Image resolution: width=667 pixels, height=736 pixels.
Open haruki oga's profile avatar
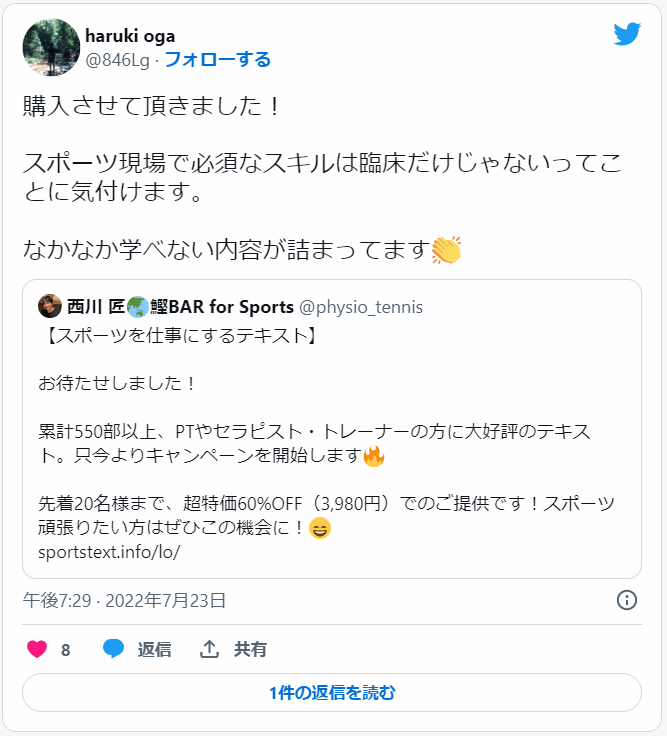click(x=50, y=47)
